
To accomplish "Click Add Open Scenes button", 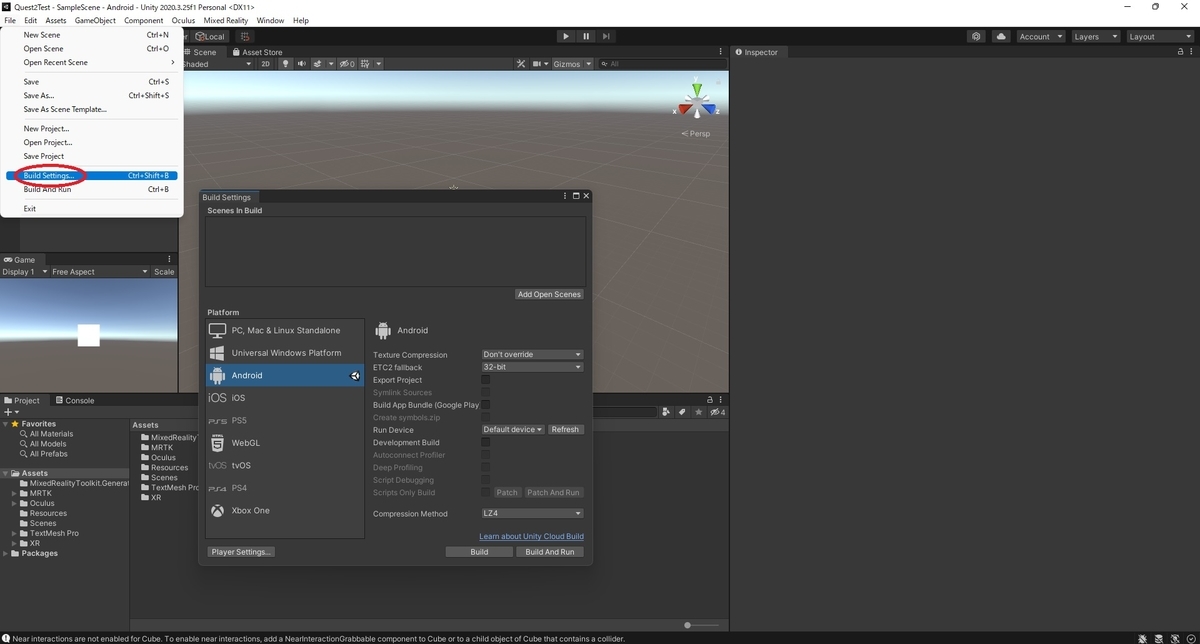I will point(549,295).
